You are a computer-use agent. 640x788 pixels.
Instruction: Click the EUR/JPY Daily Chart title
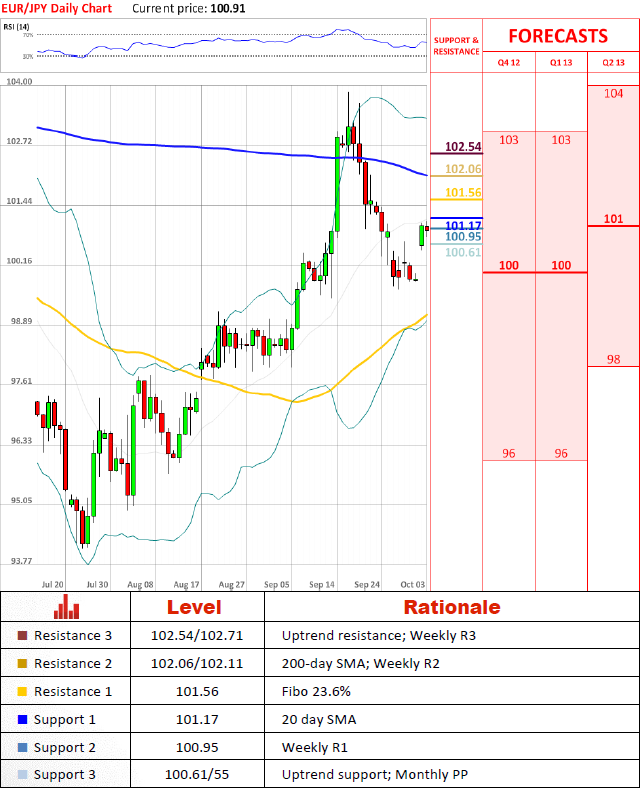click(x=56, y=8)
